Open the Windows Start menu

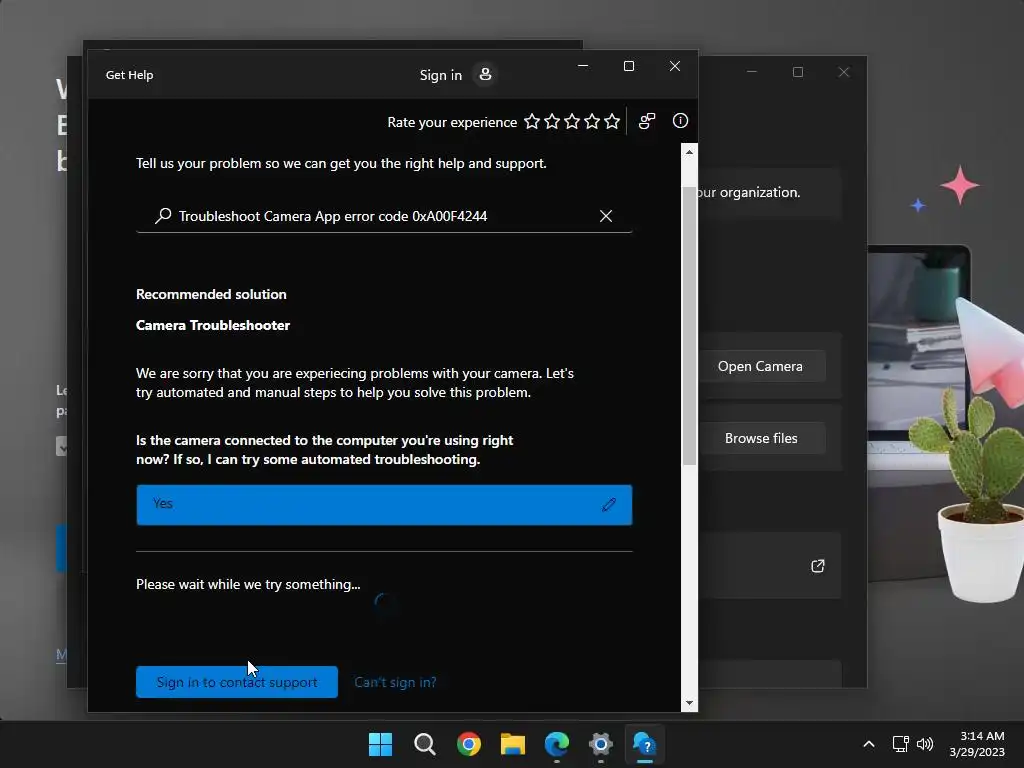pos(380,744)
